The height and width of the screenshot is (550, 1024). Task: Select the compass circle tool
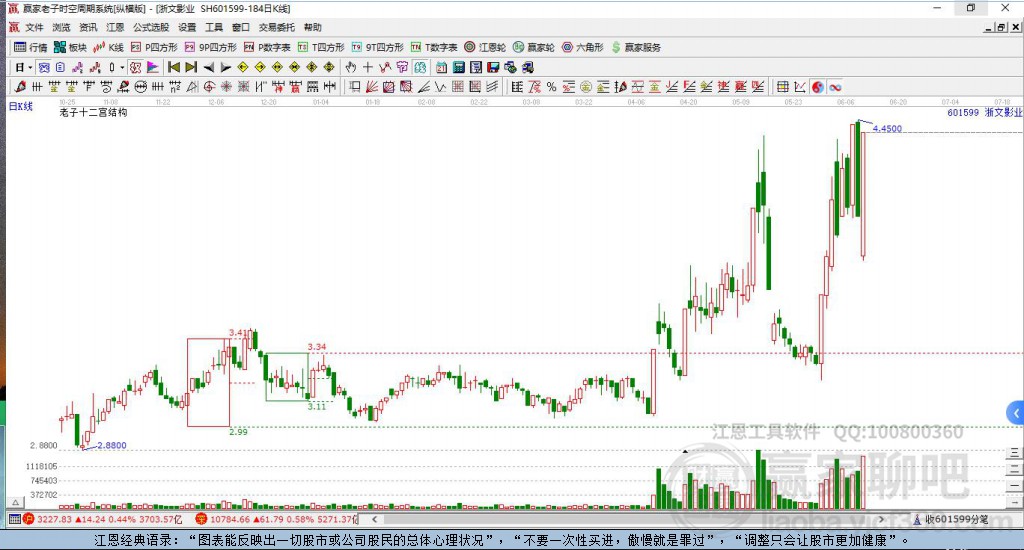point(209,87)
